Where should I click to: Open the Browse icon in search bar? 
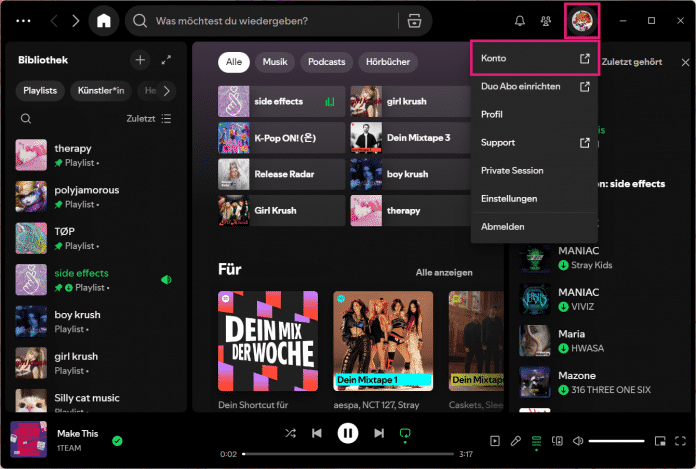412,21
